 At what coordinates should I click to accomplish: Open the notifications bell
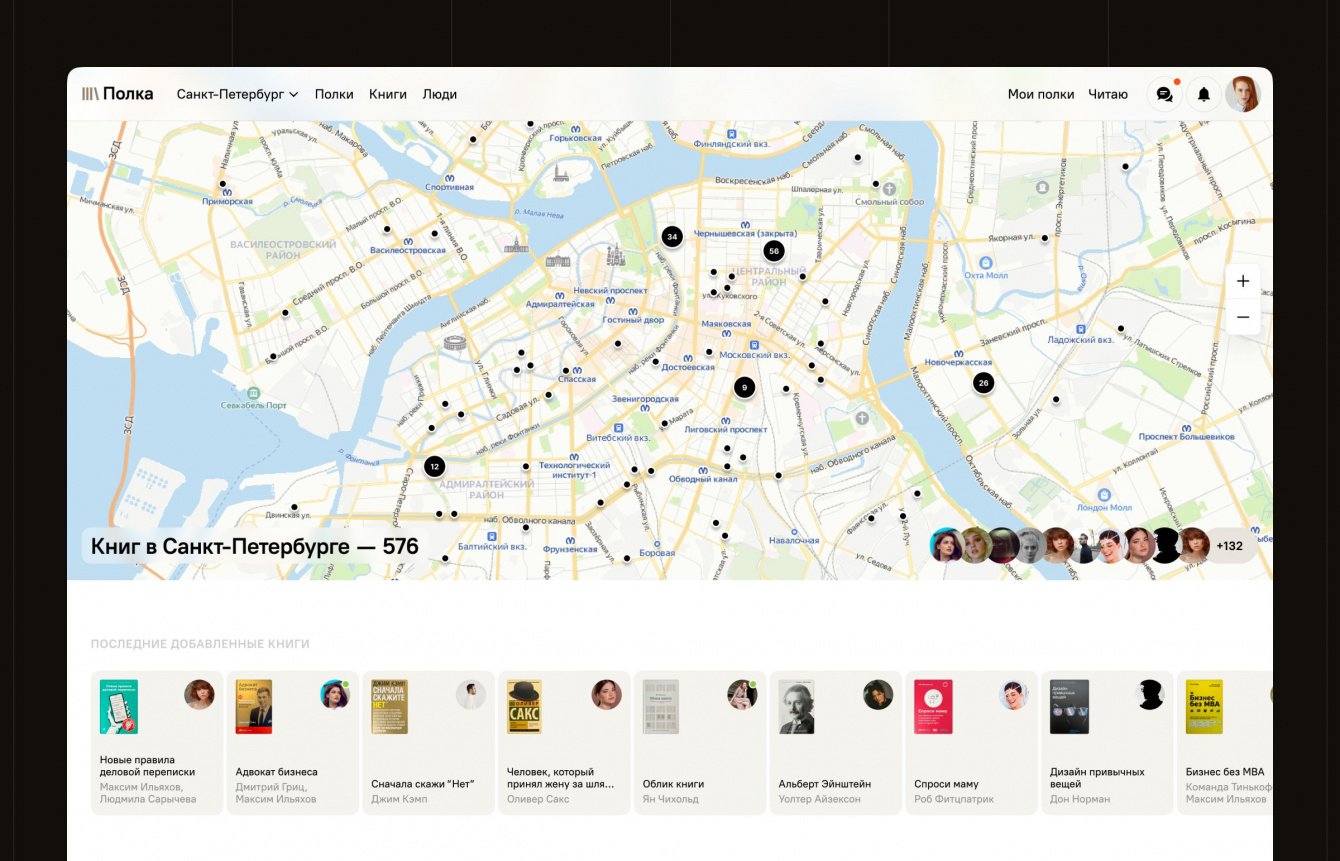[x=1204, y=94]
